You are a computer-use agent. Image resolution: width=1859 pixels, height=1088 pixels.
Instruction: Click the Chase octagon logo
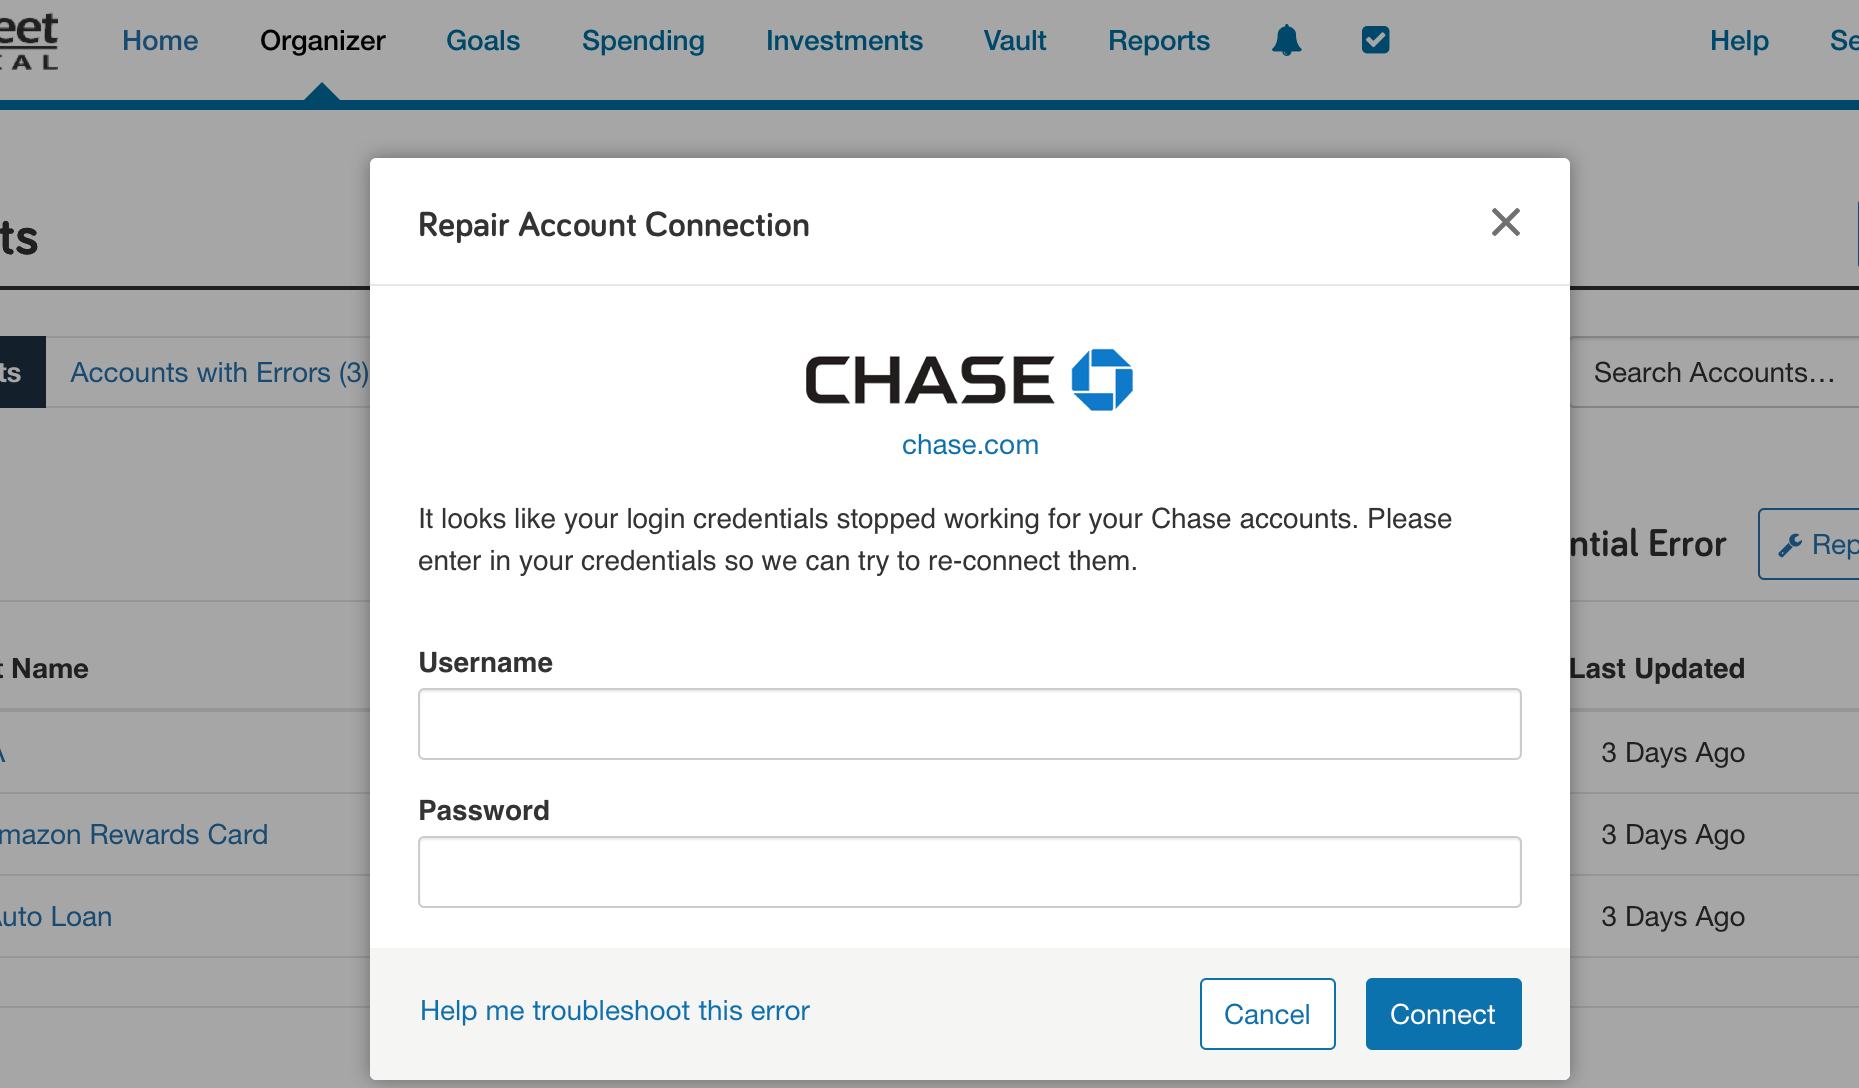click(1102, 380)
